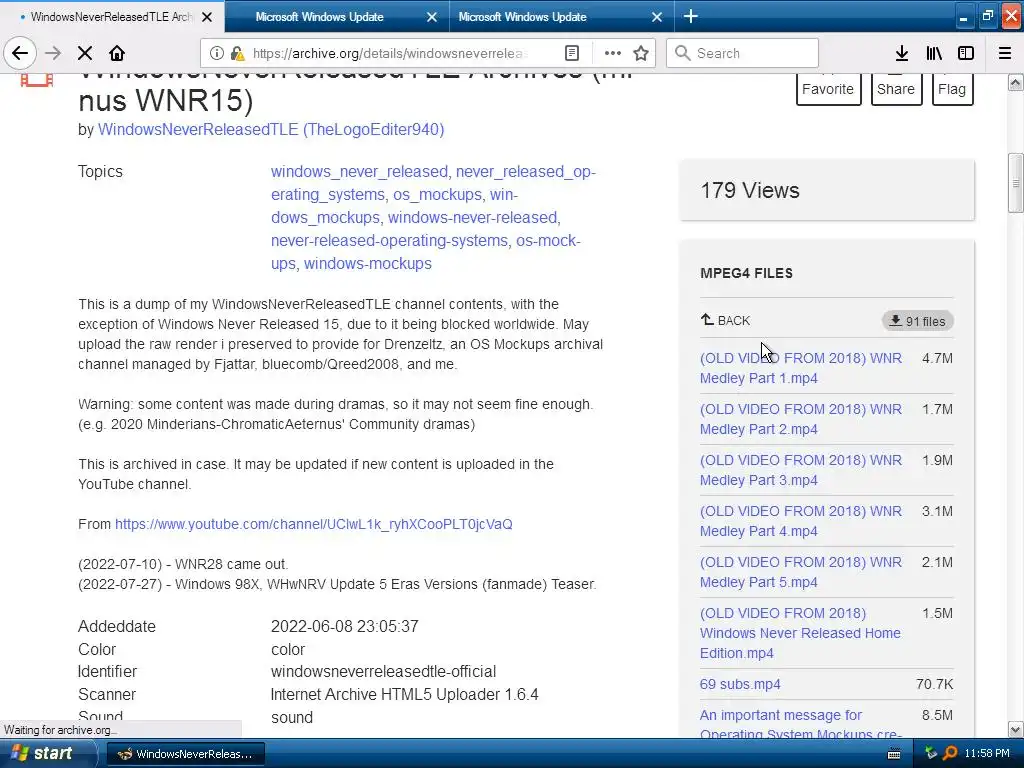1024x768 pixels.
Task: Open the windows_never_released topic link
Action: tap(359, 172)
